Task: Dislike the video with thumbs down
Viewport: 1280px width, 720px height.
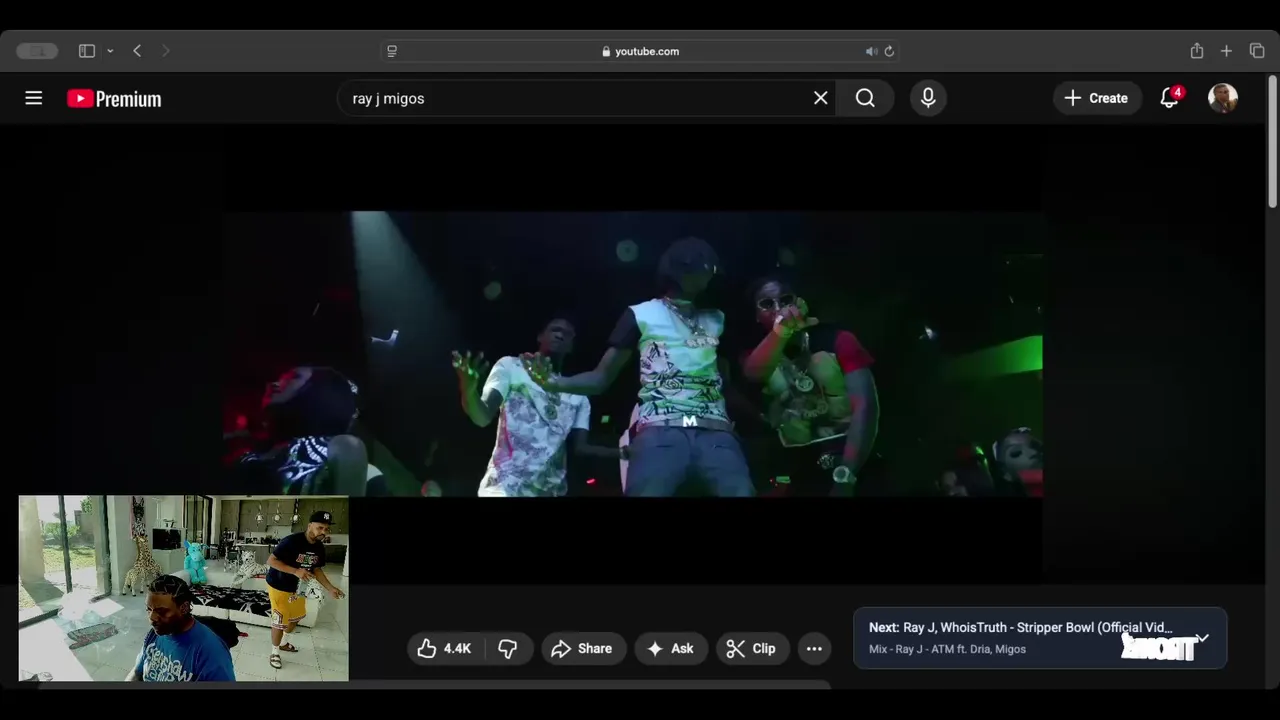Action: pos(508,649)
